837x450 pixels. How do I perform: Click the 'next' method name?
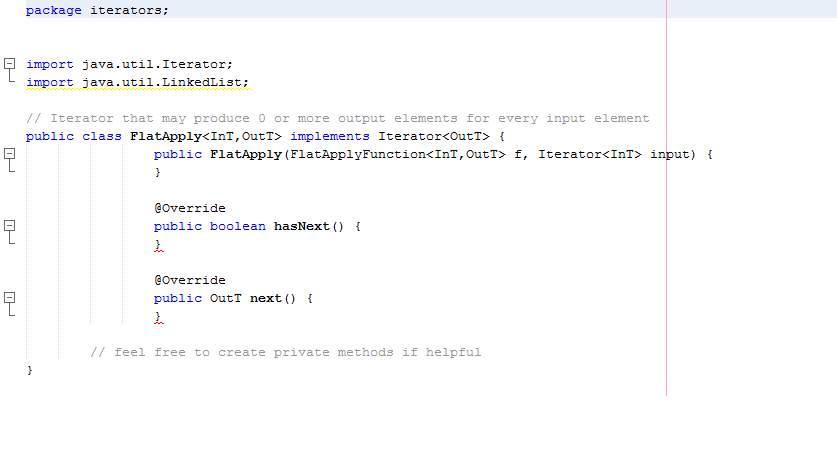pyautogui.click(x=265, y=298)
